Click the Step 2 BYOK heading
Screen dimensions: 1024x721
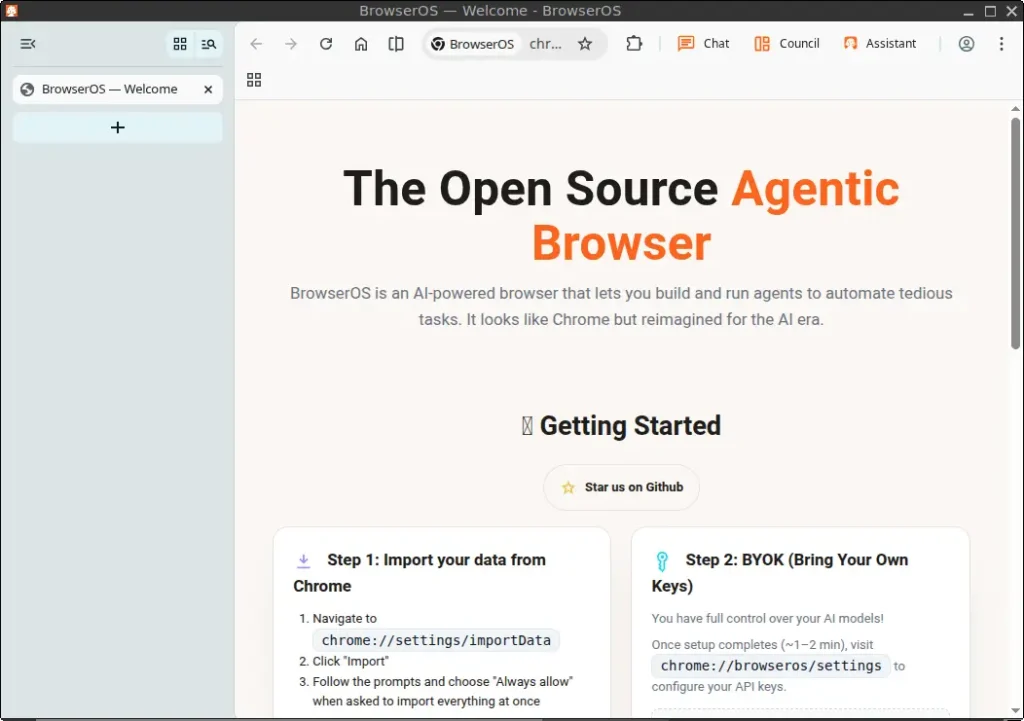pos(780,573)
